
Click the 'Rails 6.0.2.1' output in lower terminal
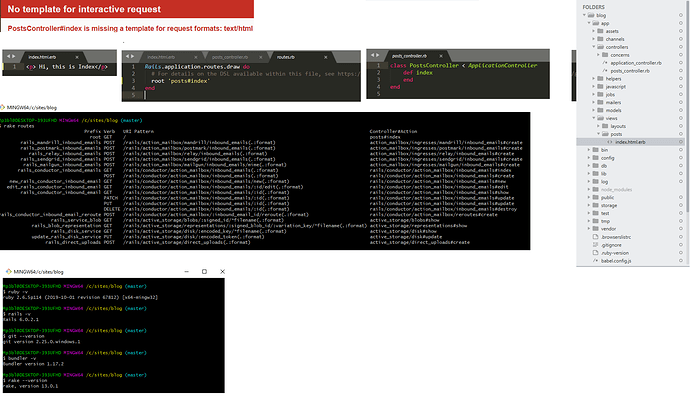point(21,319)
